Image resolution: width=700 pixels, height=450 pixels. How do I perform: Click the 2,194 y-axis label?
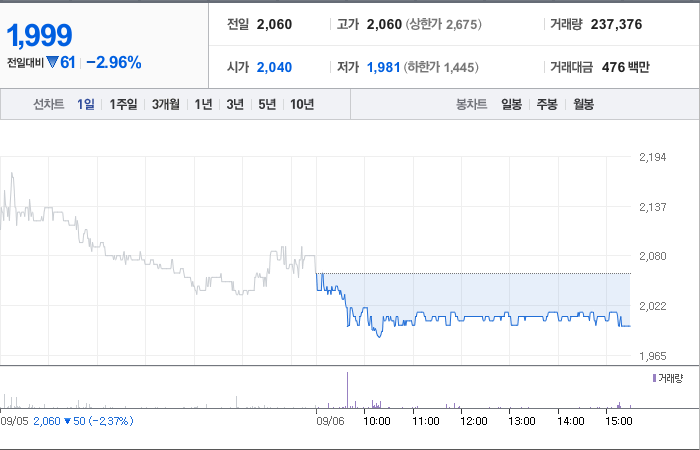coord(653,157)
